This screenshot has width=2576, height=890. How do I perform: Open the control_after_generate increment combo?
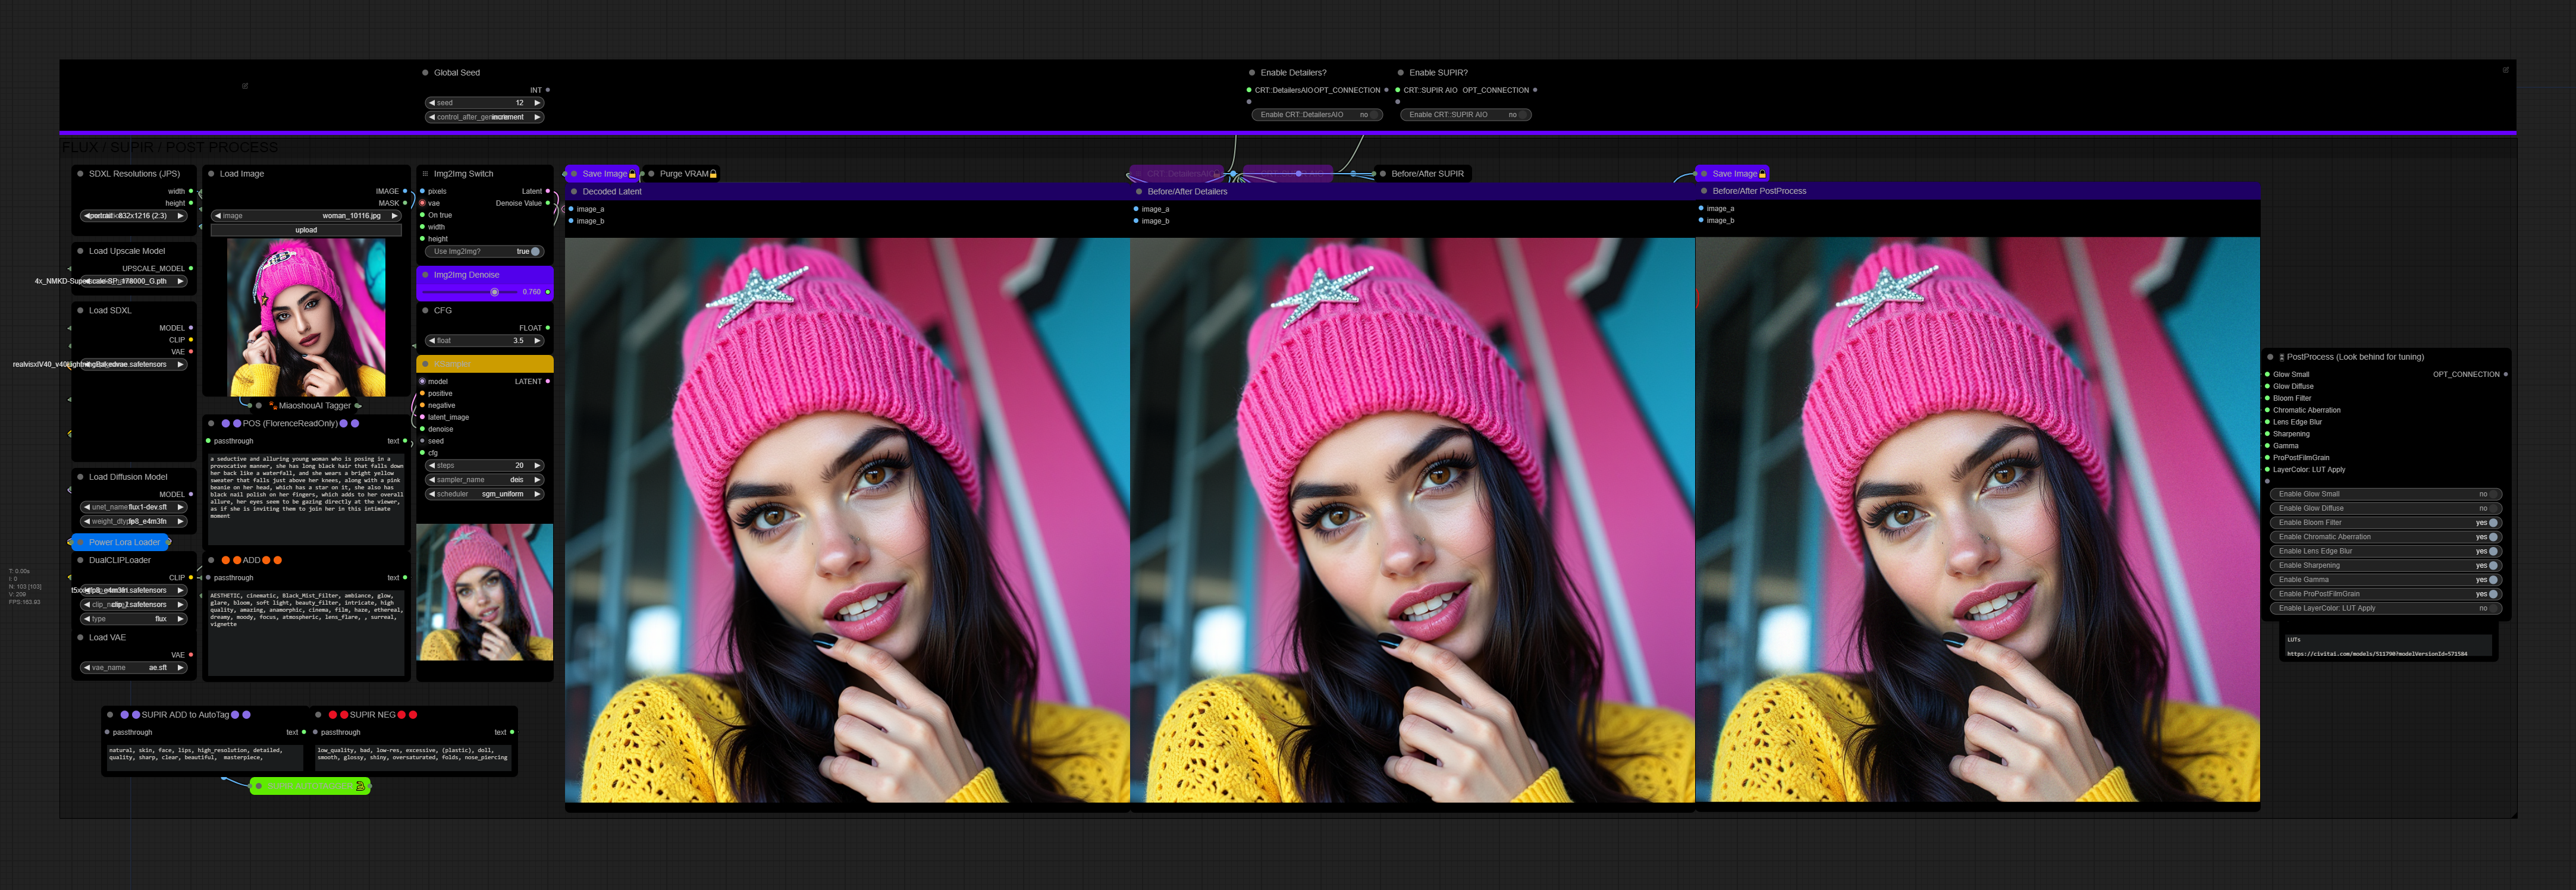485,117
